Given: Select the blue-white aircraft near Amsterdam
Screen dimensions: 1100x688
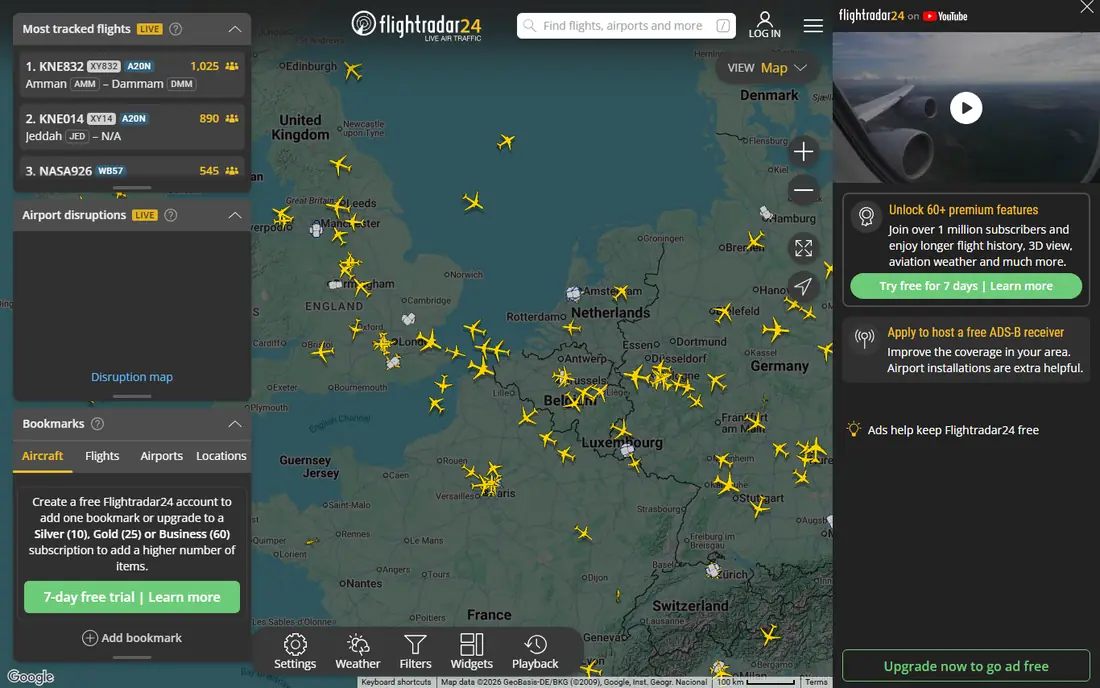Looking at the screenshot, I should point(574,293).
